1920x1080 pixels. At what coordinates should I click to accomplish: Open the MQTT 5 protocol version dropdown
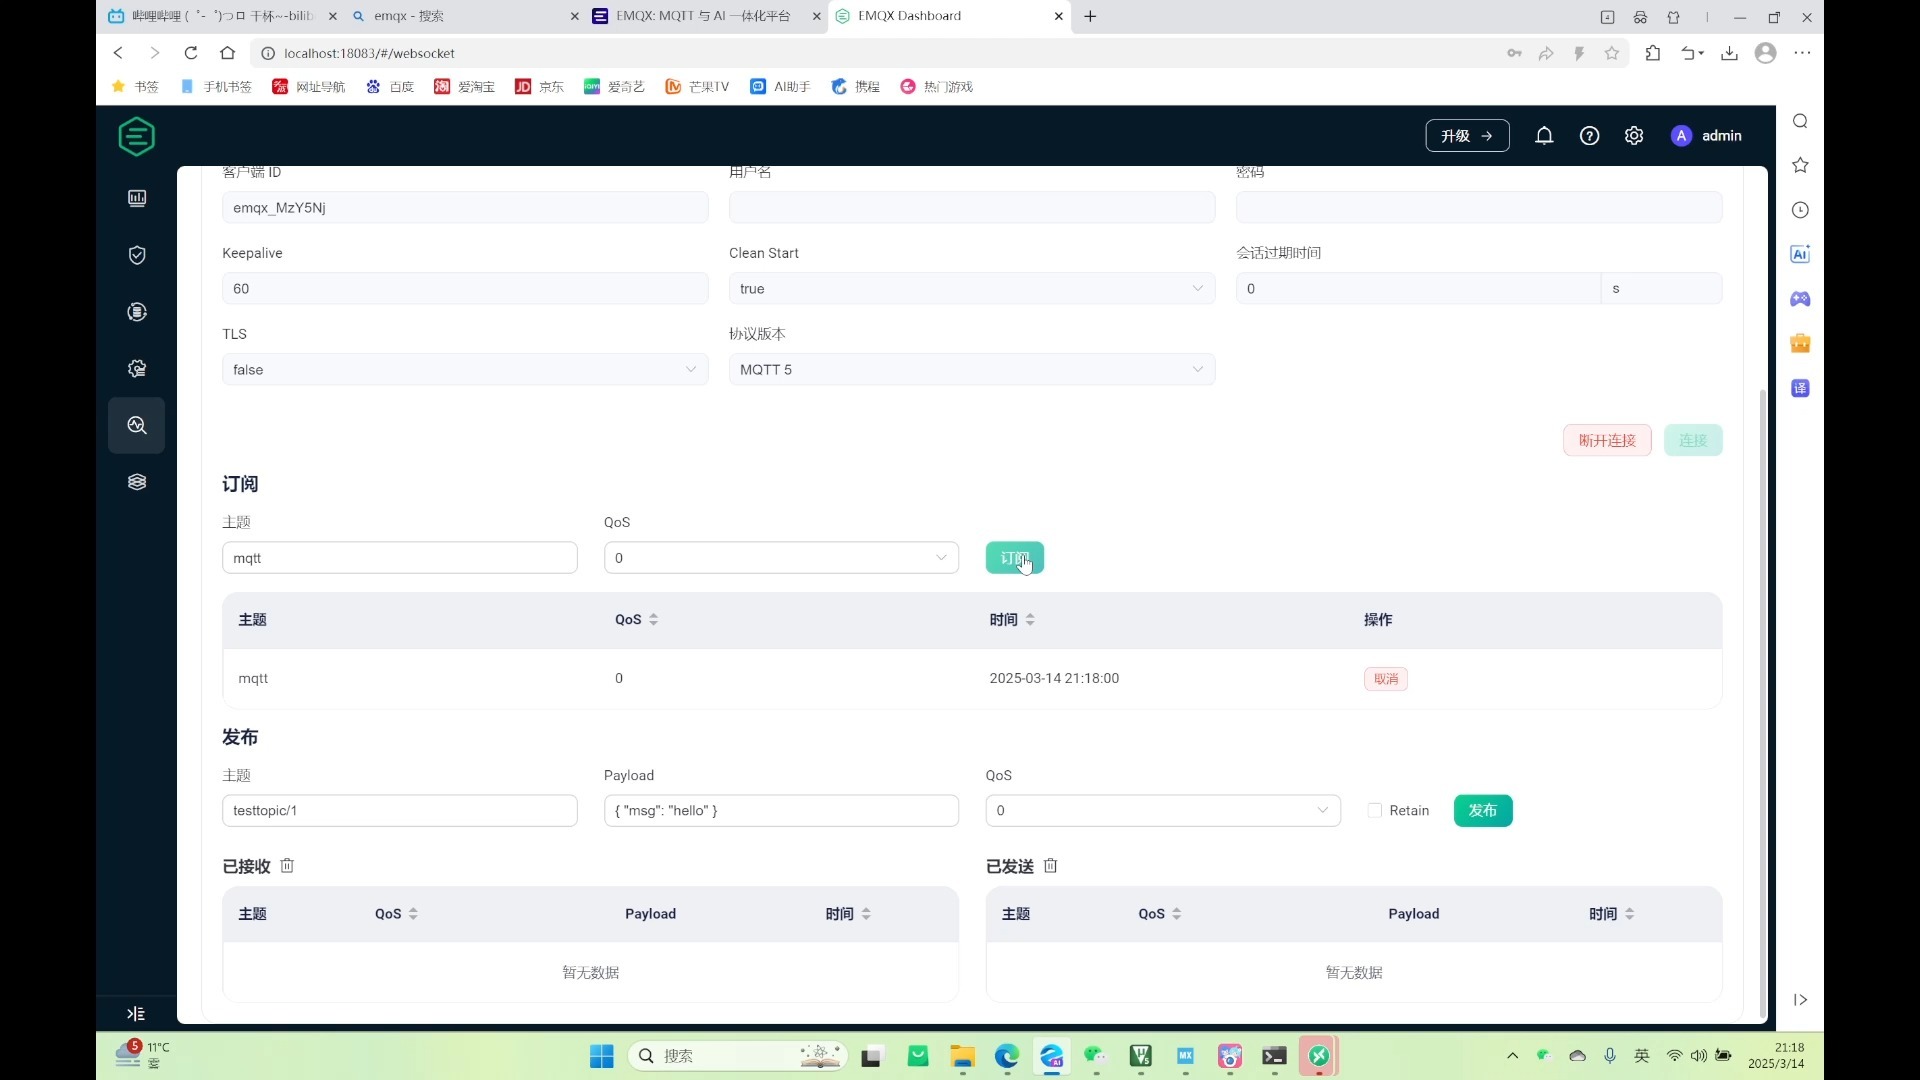pos(972,370)
